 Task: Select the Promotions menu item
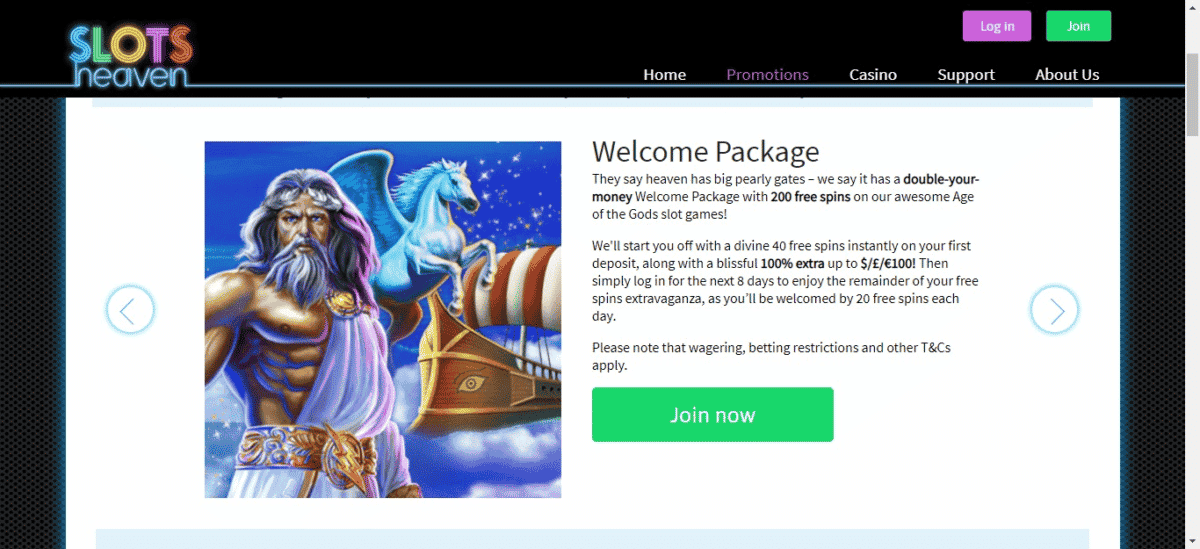click(x=768, y=74)
